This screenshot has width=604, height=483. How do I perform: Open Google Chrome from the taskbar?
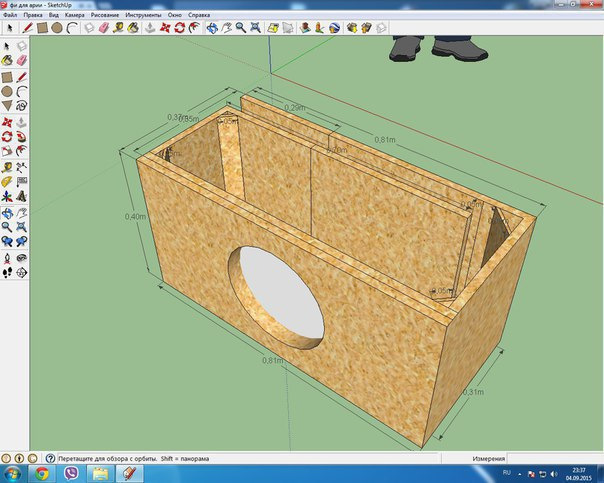pyautogui.click(x=42, y=473)
